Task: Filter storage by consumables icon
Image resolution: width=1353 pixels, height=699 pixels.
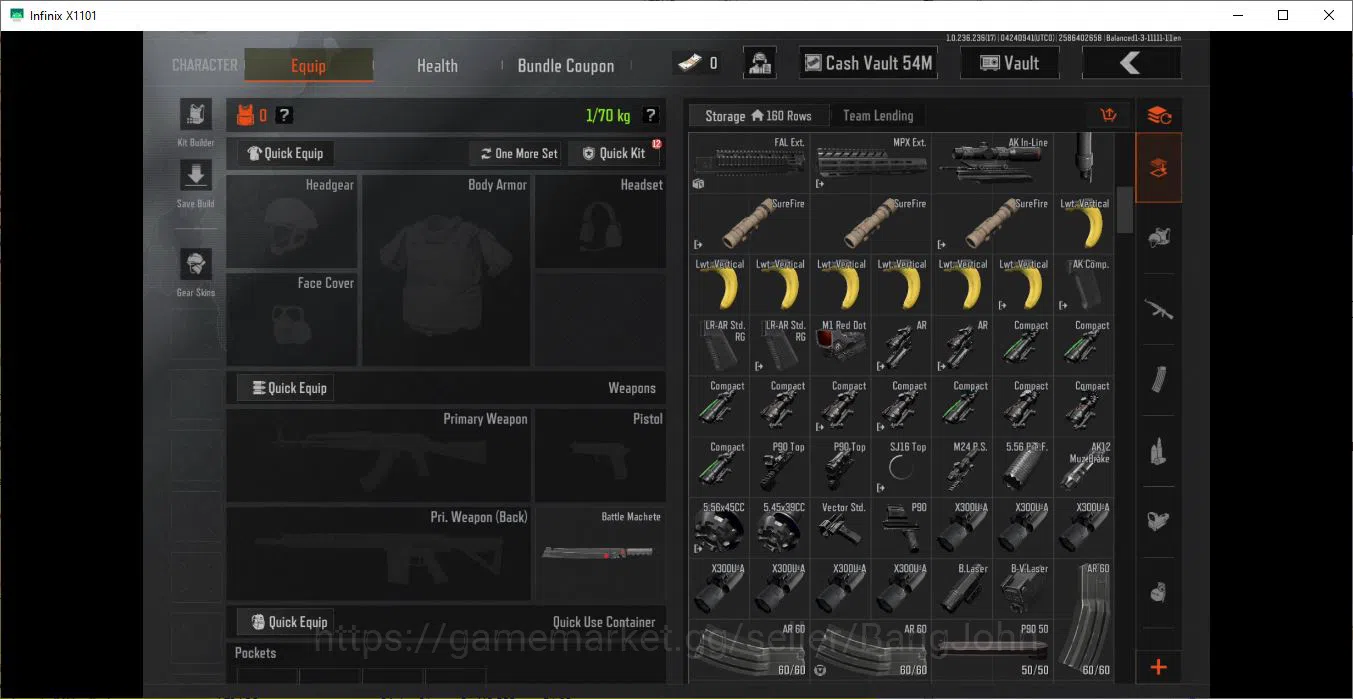Action: pyautogui.click(x=1159, y=592)
